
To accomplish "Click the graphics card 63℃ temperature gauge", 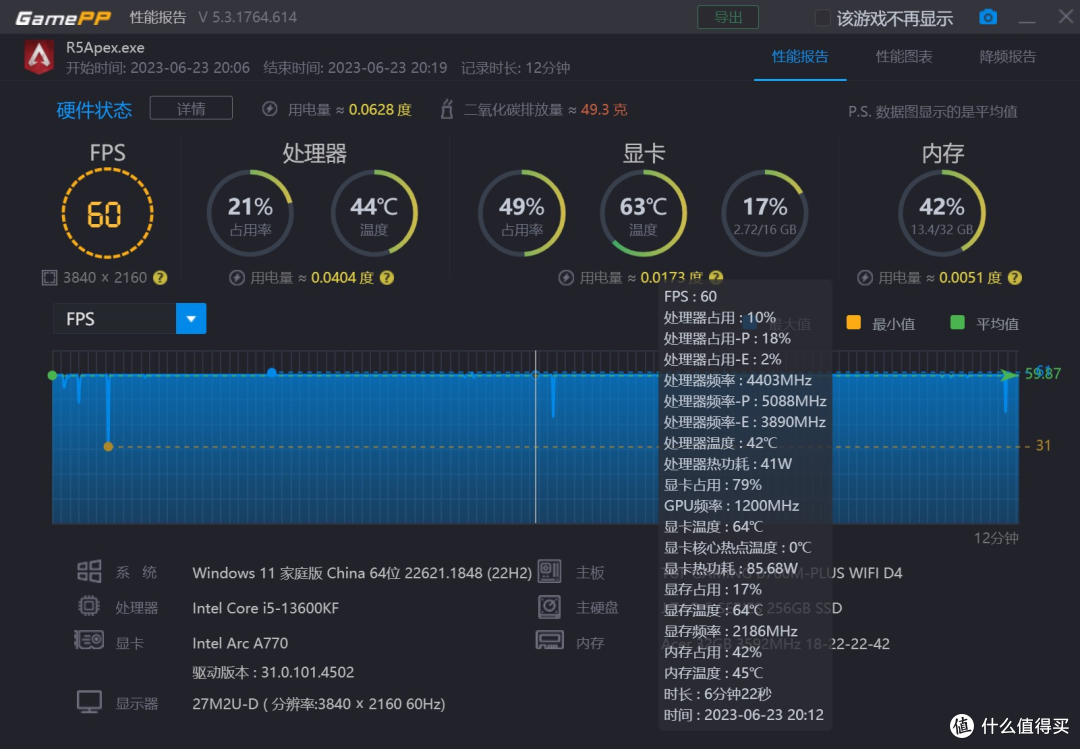I will click(x=643, y=213).
